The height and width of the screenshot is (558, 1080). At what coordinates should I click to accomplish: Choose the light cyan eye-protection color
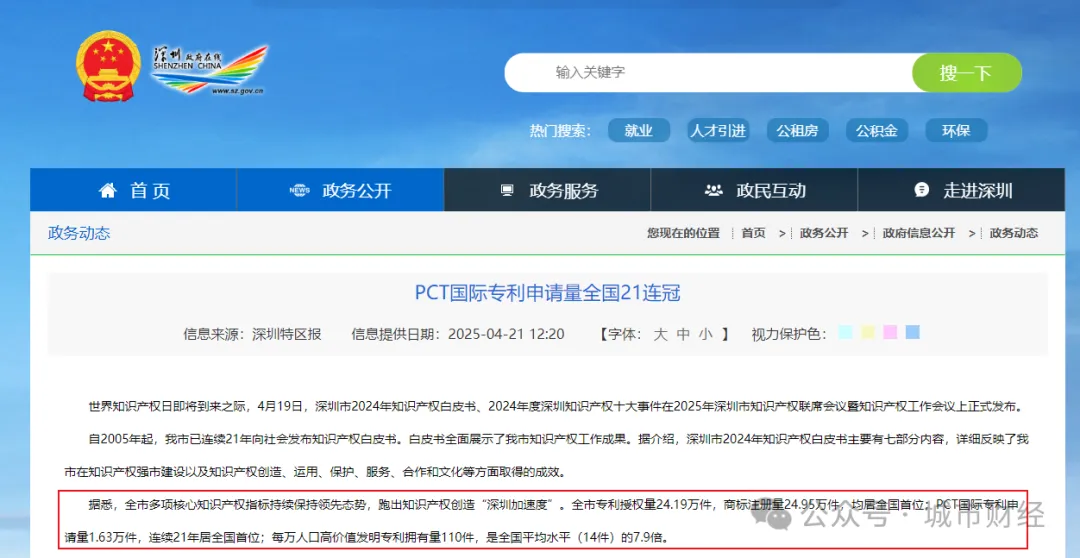tap(846, 332)
